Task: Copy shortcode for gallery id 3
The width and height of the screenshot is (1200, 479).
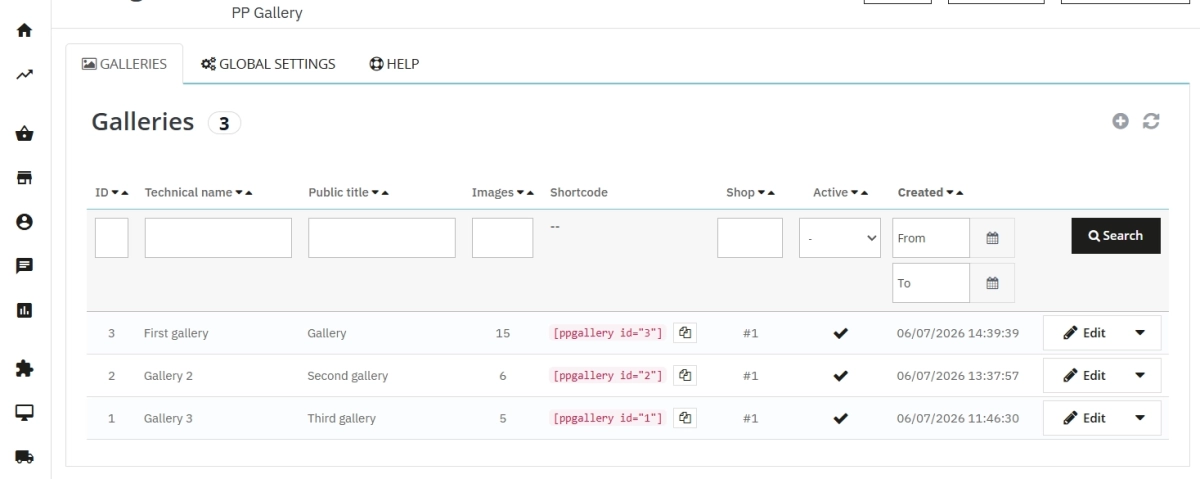Action: click(685, 333)
